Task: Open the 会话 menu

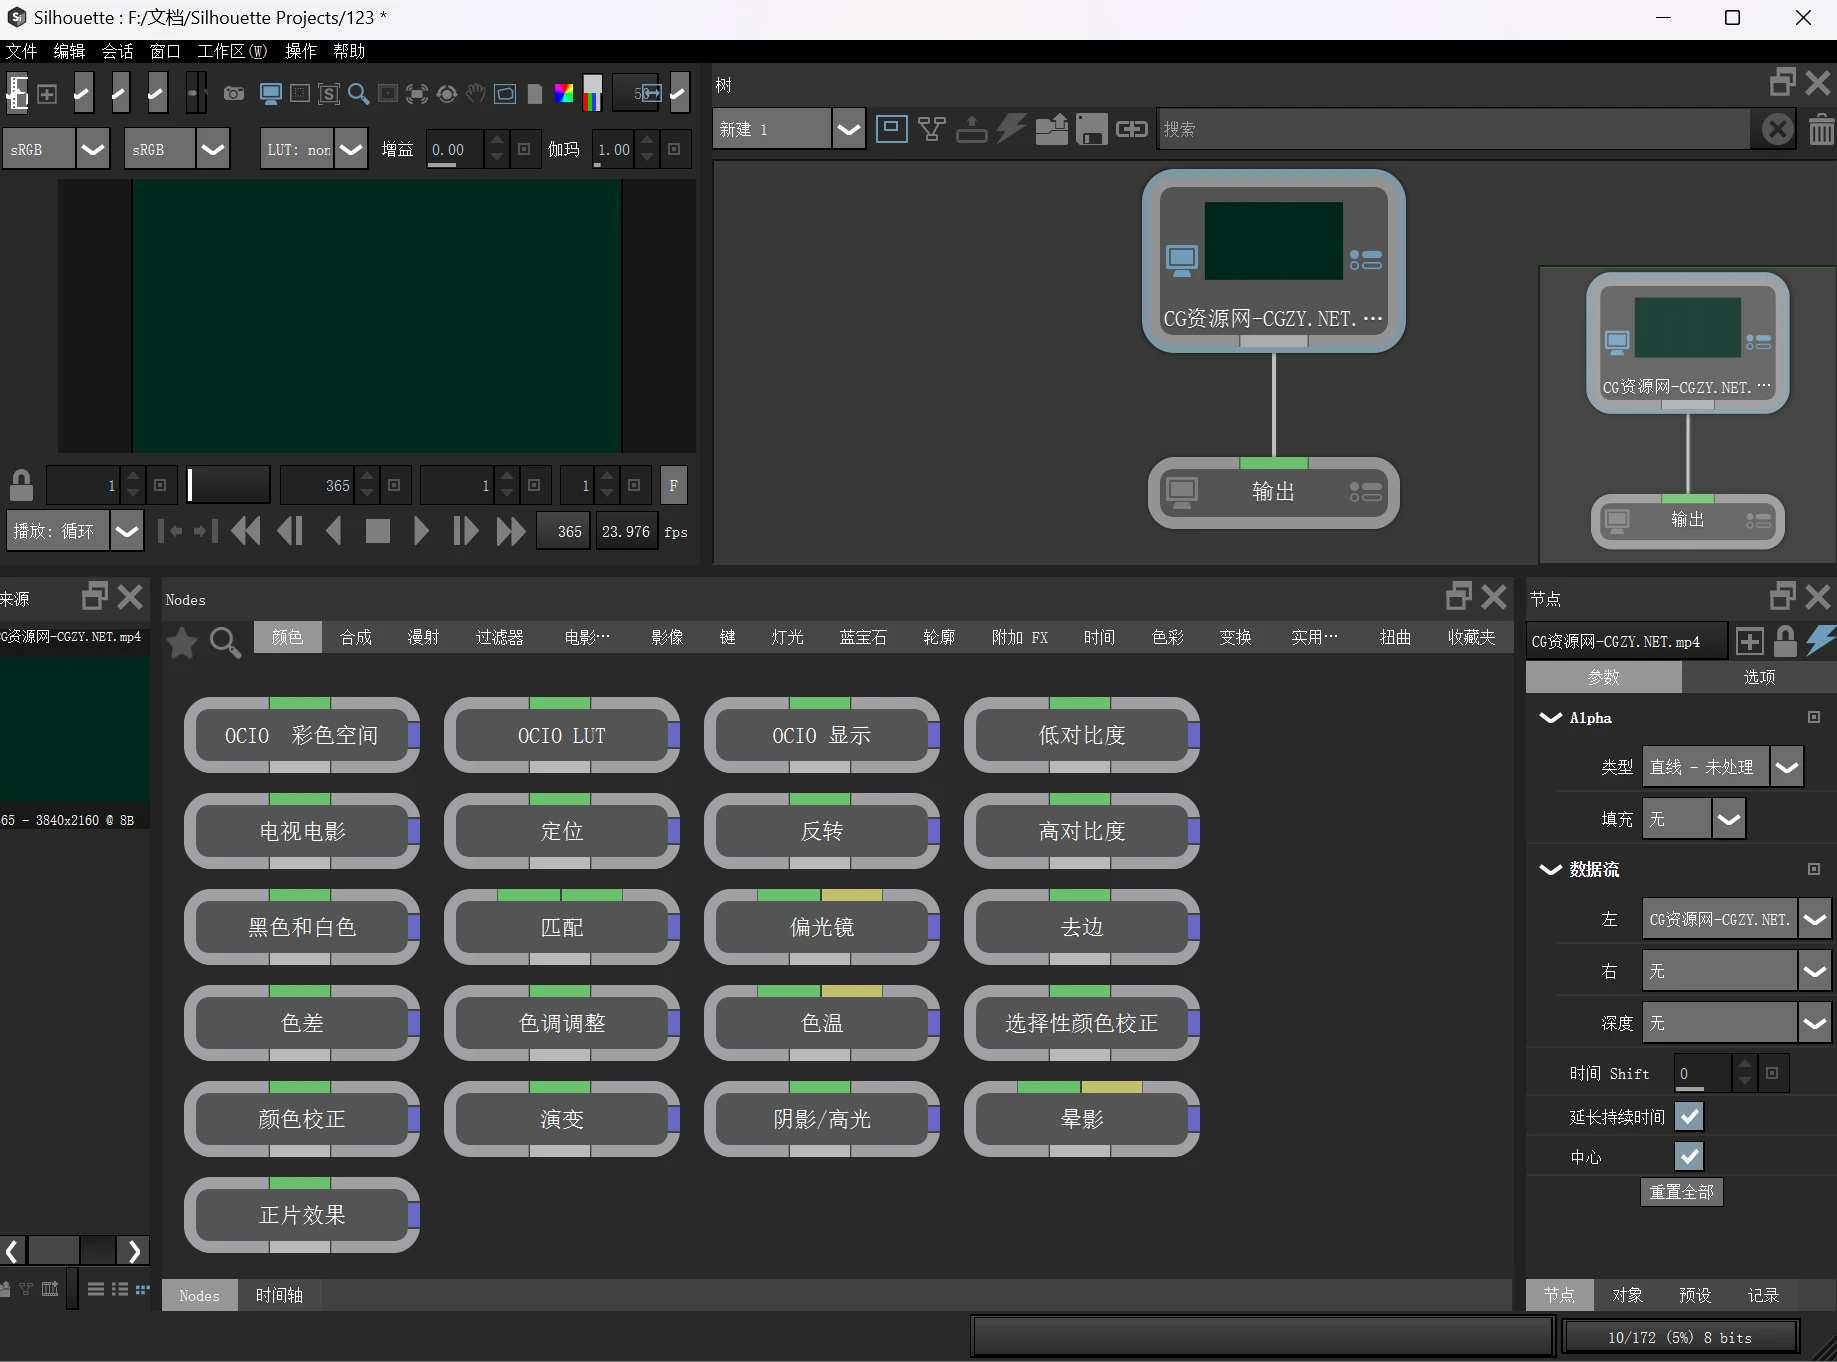Action: (x=117, y=51)
